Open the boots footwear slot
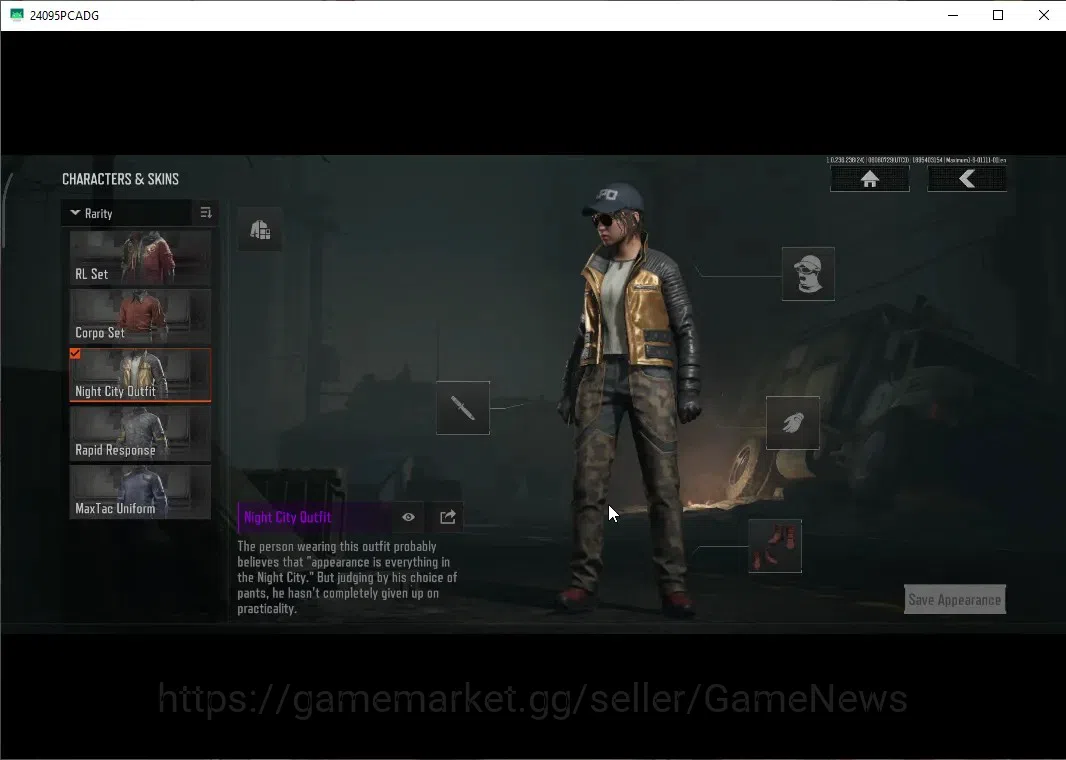This screenshot has width=1066, height=760. click(775, 546)
